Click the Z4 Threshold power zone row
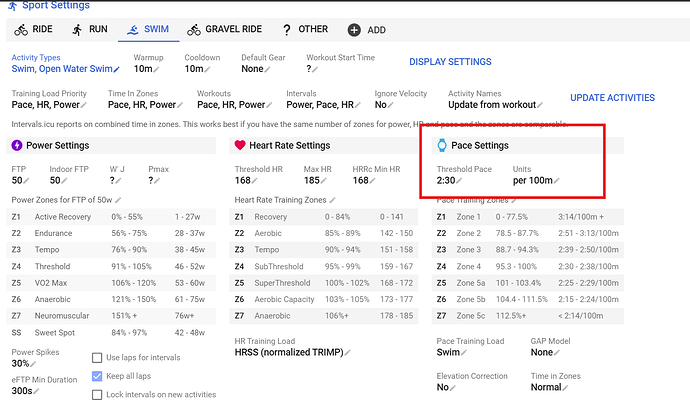Screen dimensions: 690x410 click(111, 267)
